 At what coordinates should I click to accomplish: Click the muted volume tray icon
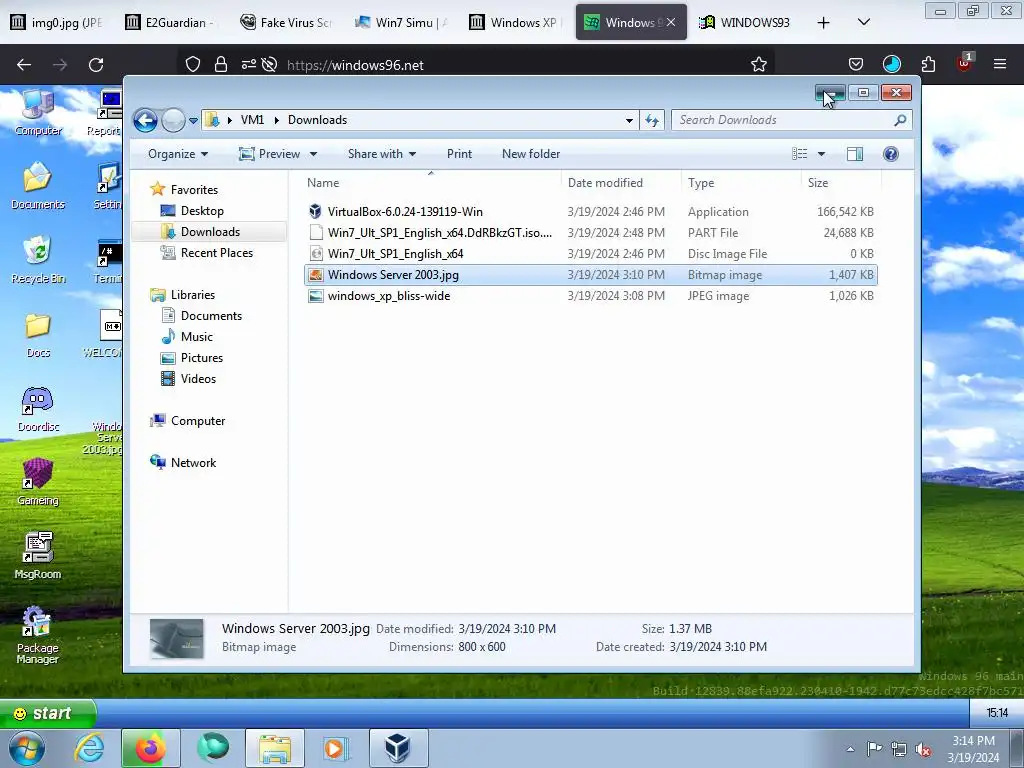tap(923, 749)
